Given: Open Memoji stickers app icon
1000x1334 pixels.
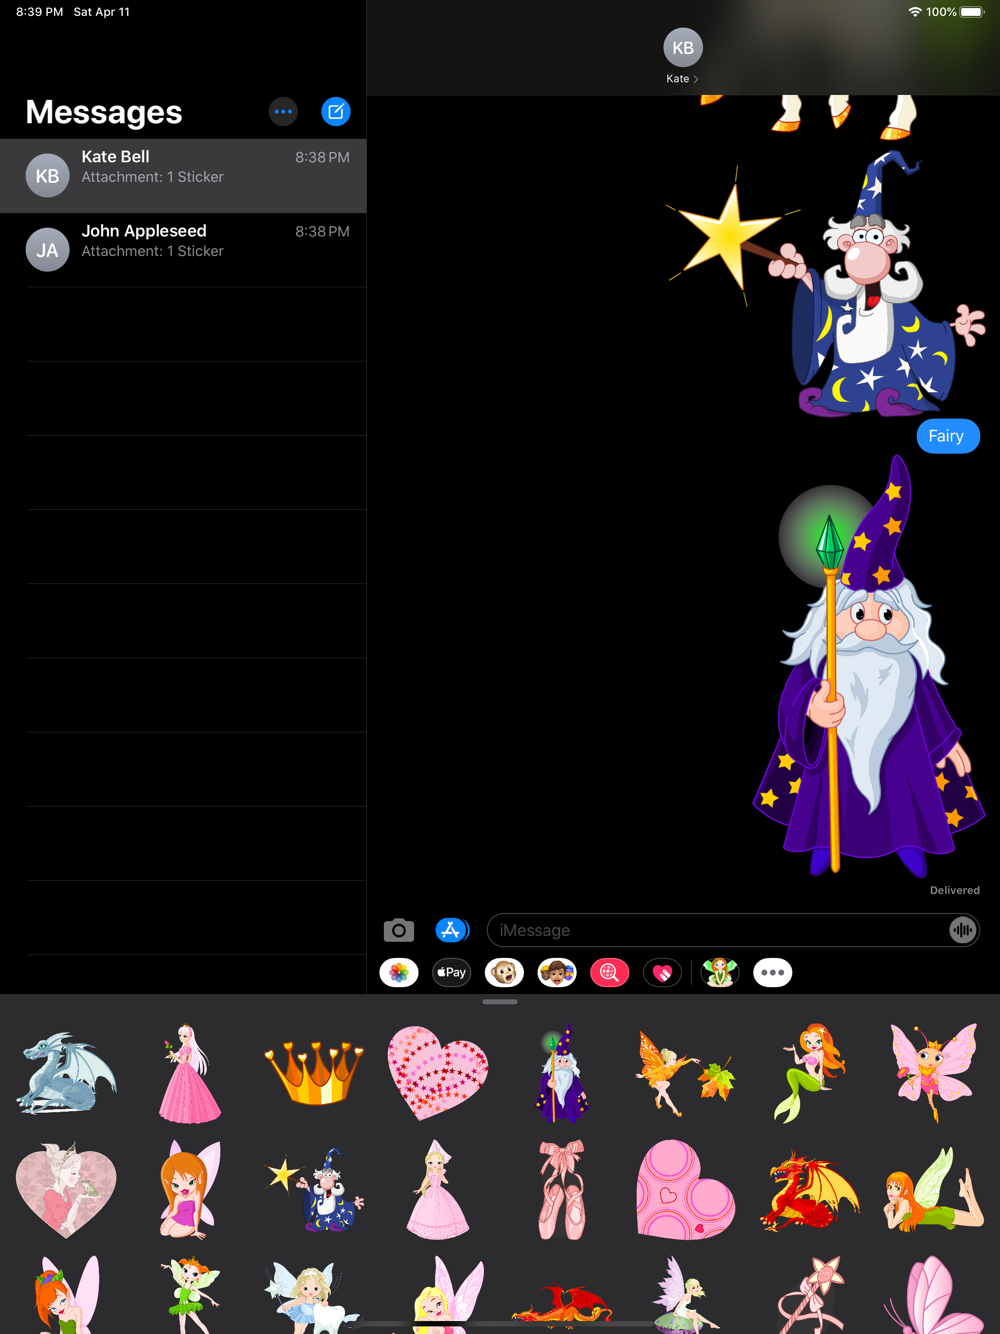Looking at the screenshot, I should tap(557, 972).
